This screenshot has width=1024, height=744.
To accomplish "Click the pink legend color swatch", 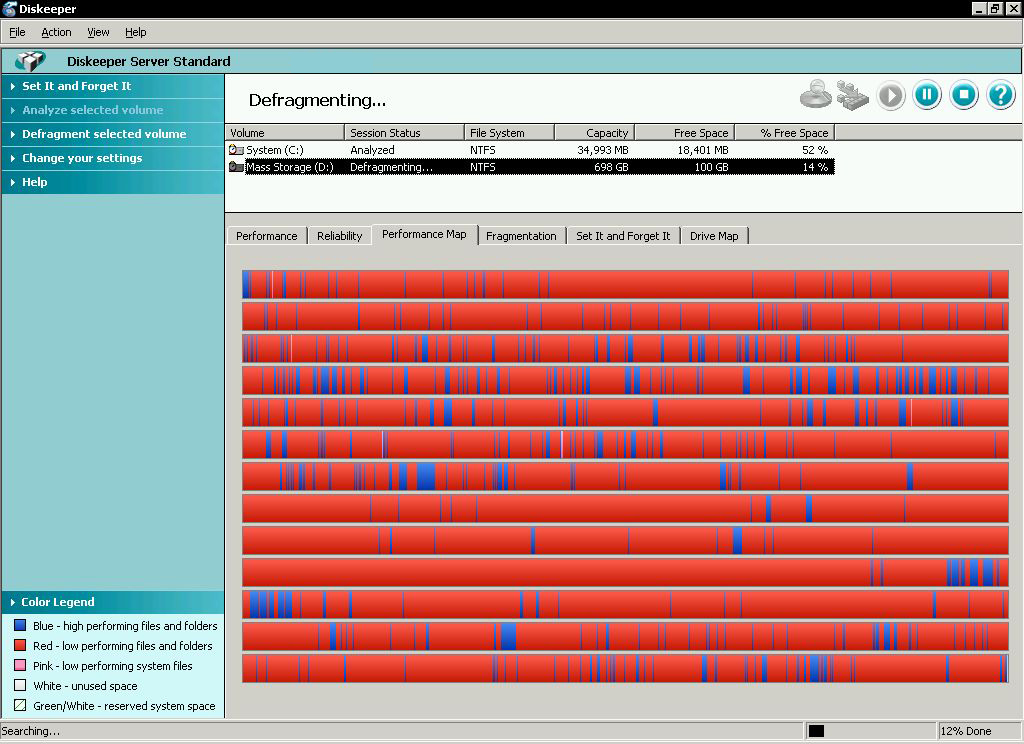I will point(20,666).
